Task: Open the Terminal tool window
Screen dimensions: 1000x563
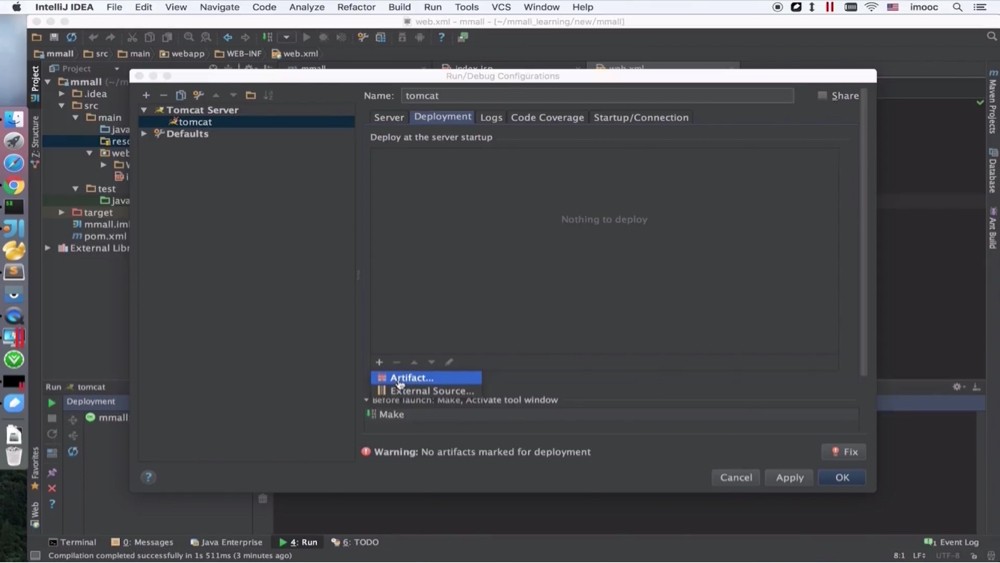Action: 72,542
